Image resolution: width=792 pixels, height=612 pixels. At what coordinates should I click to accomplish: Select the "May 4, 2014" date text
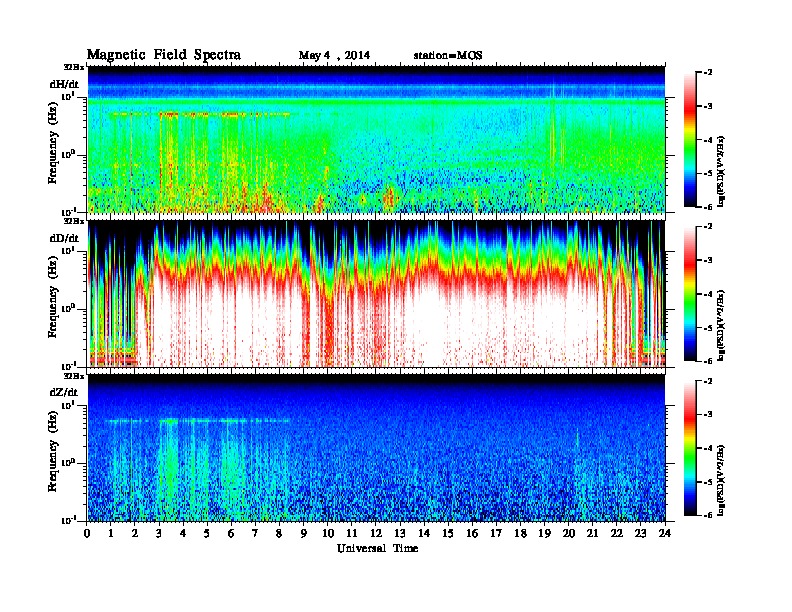[334, 56]
